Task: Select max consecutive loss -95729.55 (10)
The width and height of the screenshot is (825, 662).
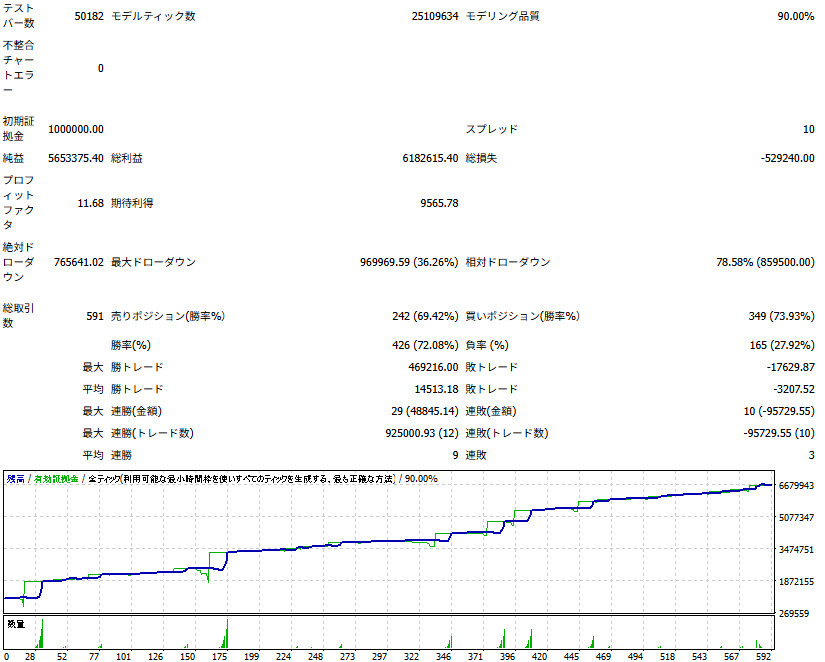Action: [779, 434]
